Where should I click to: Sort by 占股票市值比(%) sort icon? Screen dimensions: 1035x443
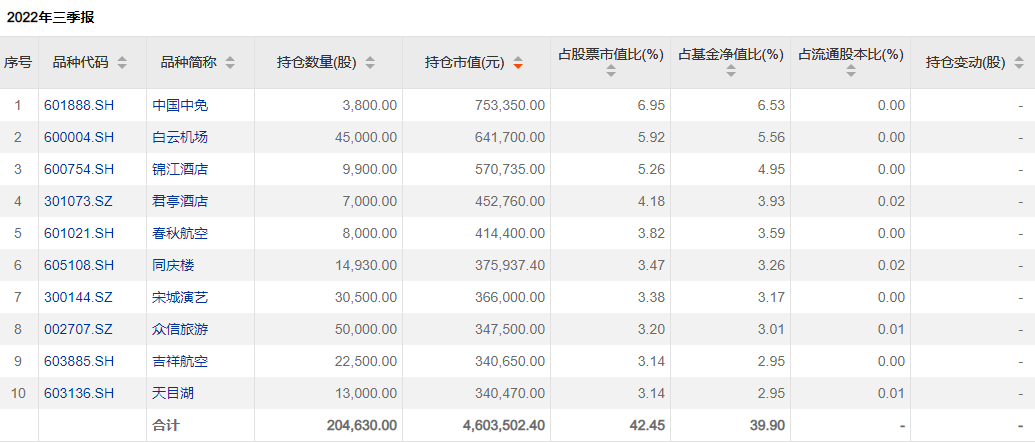611,71
